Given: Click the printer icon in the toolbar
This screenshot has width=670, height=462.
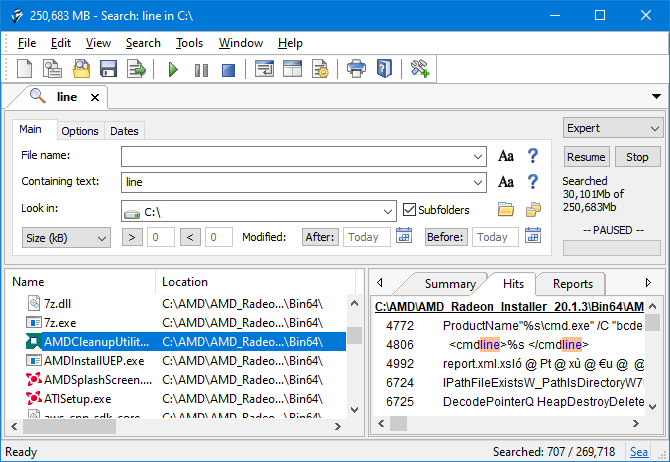Looking at the screenshot, I should click(x=356, y=69).
